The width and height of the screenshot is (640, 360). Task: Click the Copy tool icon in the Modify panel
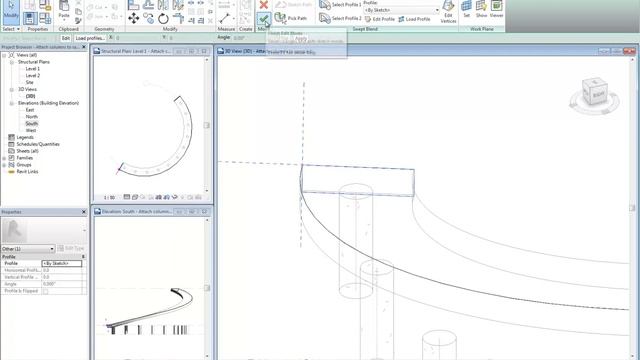tap(148, 18)
